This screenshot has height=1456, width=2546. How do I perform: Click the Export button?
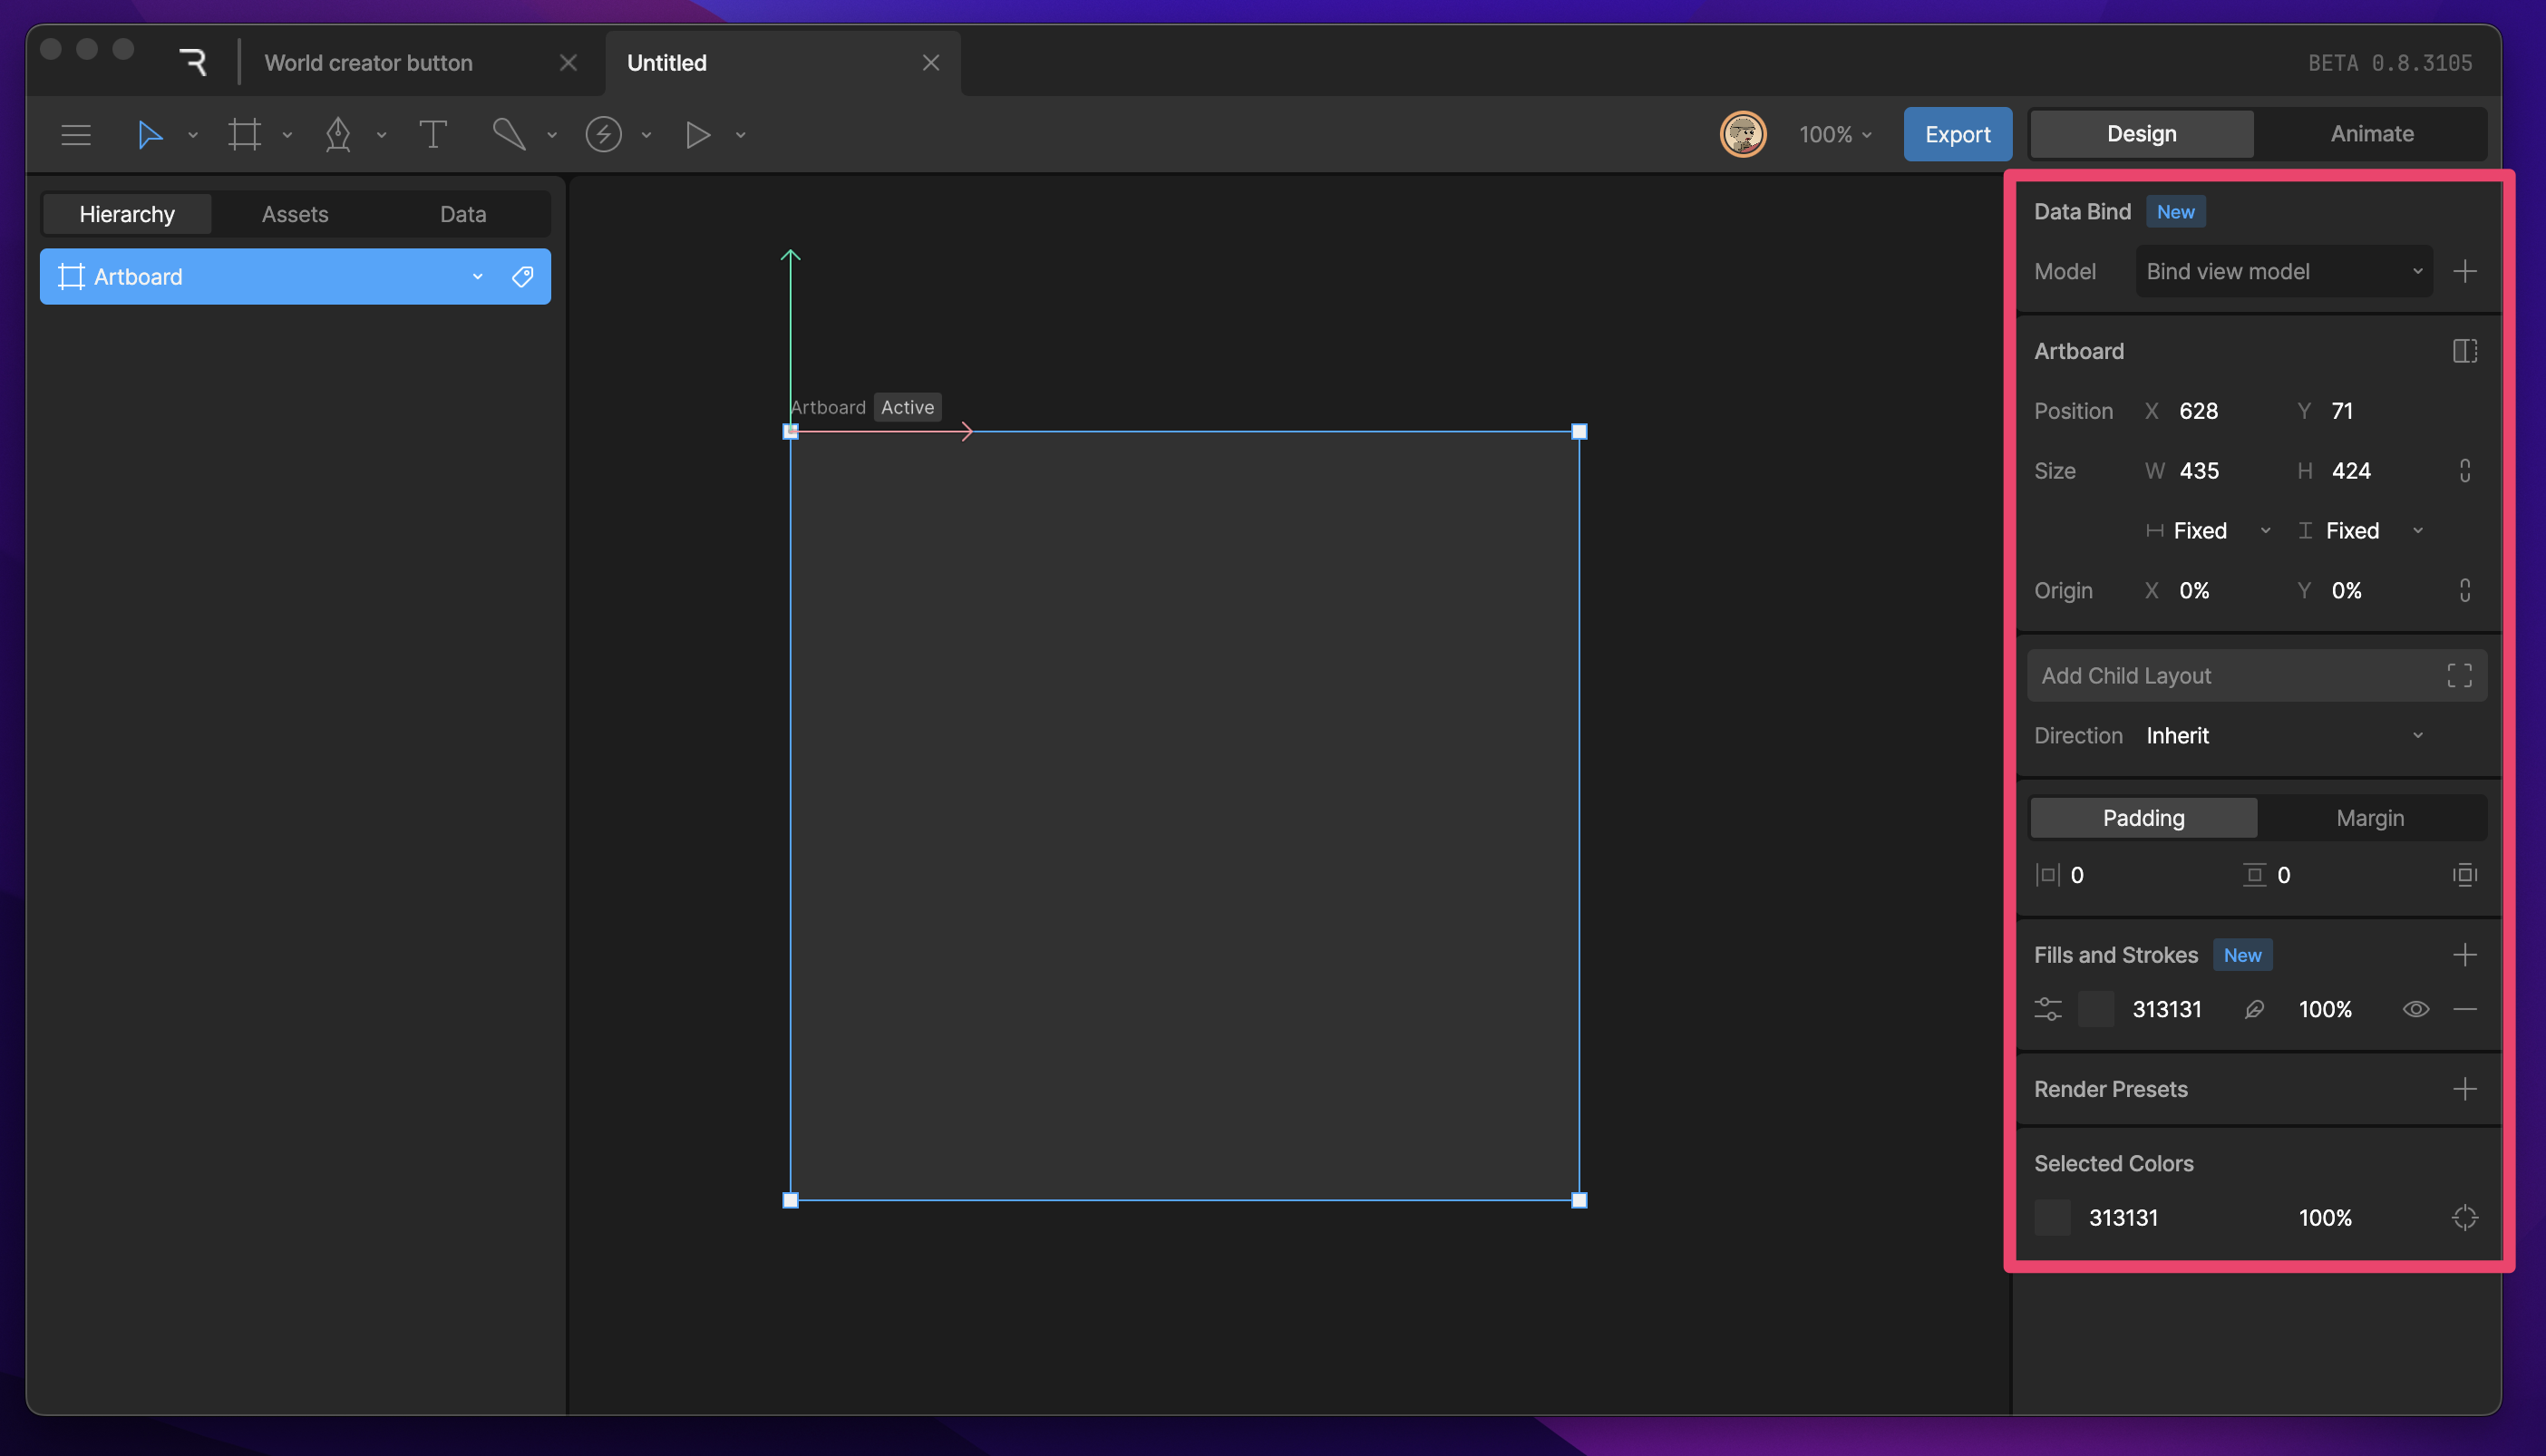pyautogui.click(x=1956, y=134)
